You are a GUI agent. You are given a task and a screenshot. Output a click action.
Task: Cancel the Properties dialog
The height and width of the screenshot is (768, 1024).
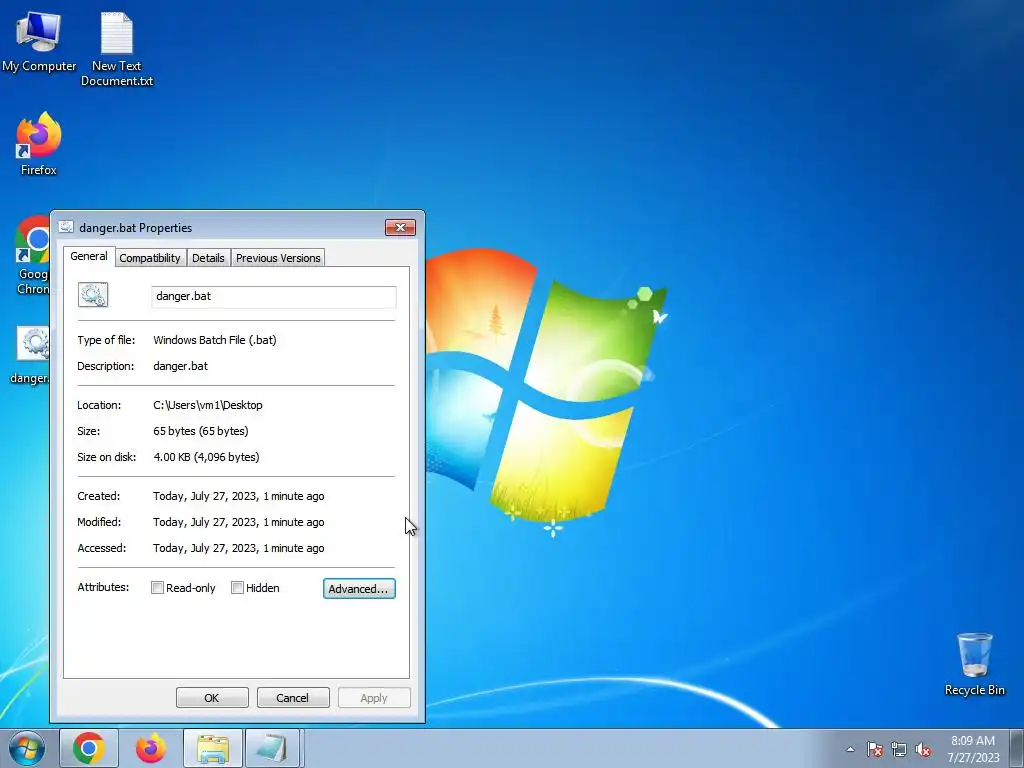[x=293, y=697]
